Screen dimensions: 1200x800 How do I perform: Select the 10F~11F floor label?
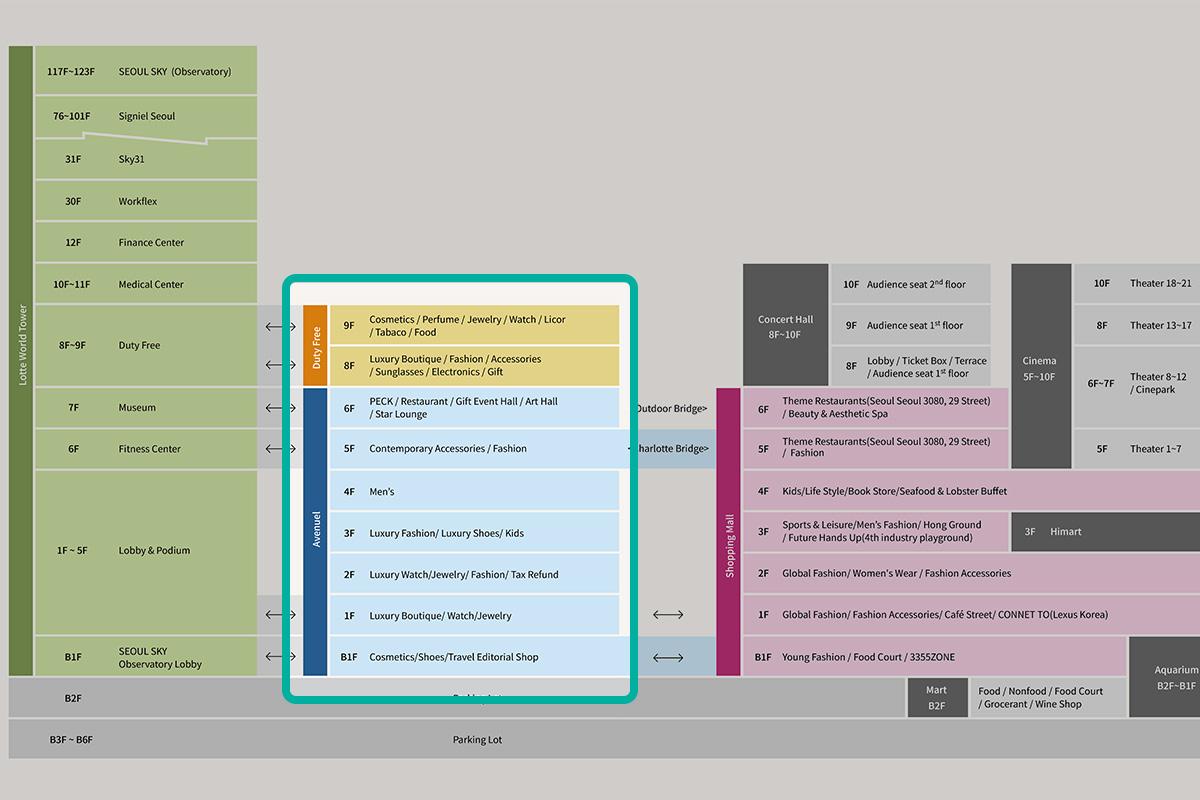coord(72,285)
